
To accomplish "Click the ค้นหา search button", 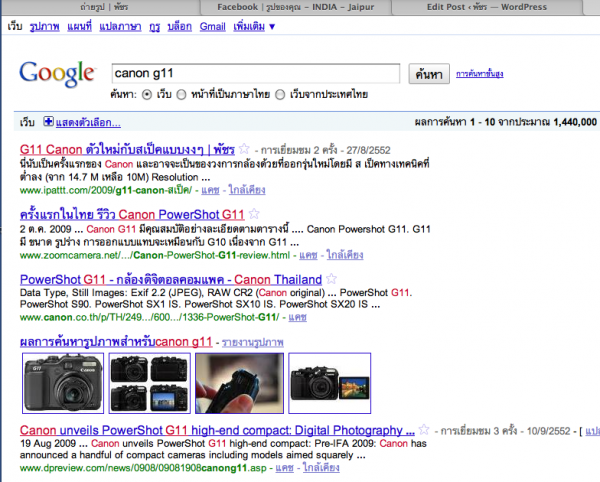I will point(429,74).
